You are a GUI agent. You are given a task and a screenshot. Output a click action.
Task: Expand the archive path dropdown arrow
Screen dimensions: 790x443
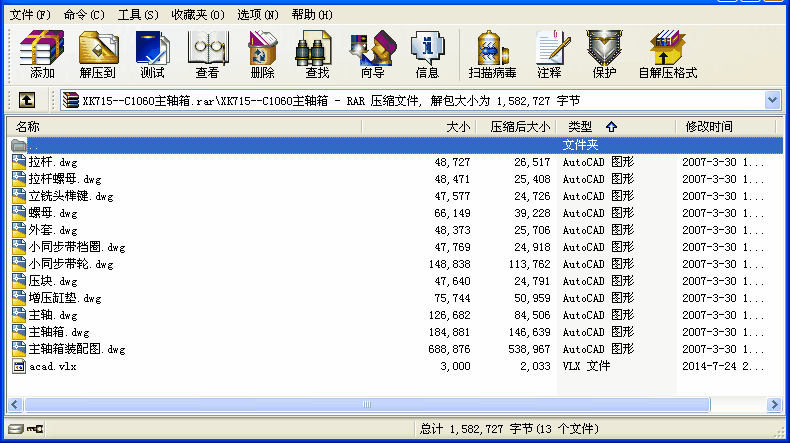tap(772, 100)
